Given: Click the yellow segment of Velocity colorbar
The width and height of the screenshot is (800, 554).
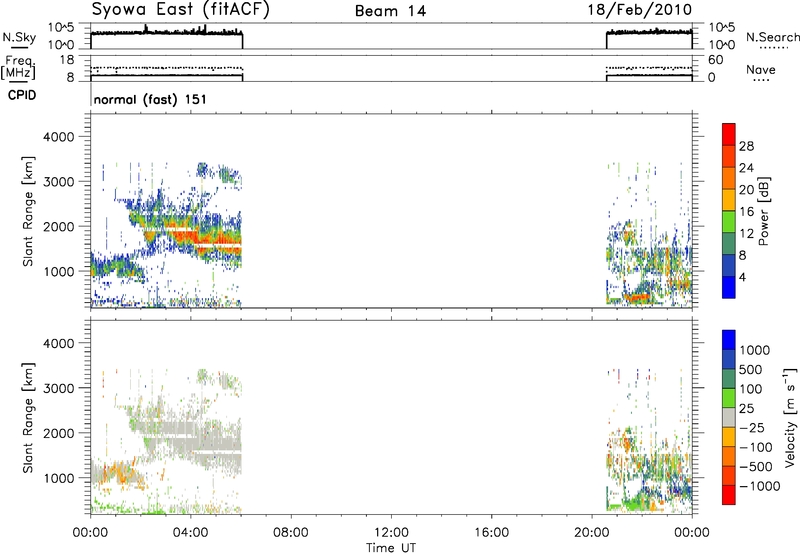Looking at the screenshot, I should (729, 437).
